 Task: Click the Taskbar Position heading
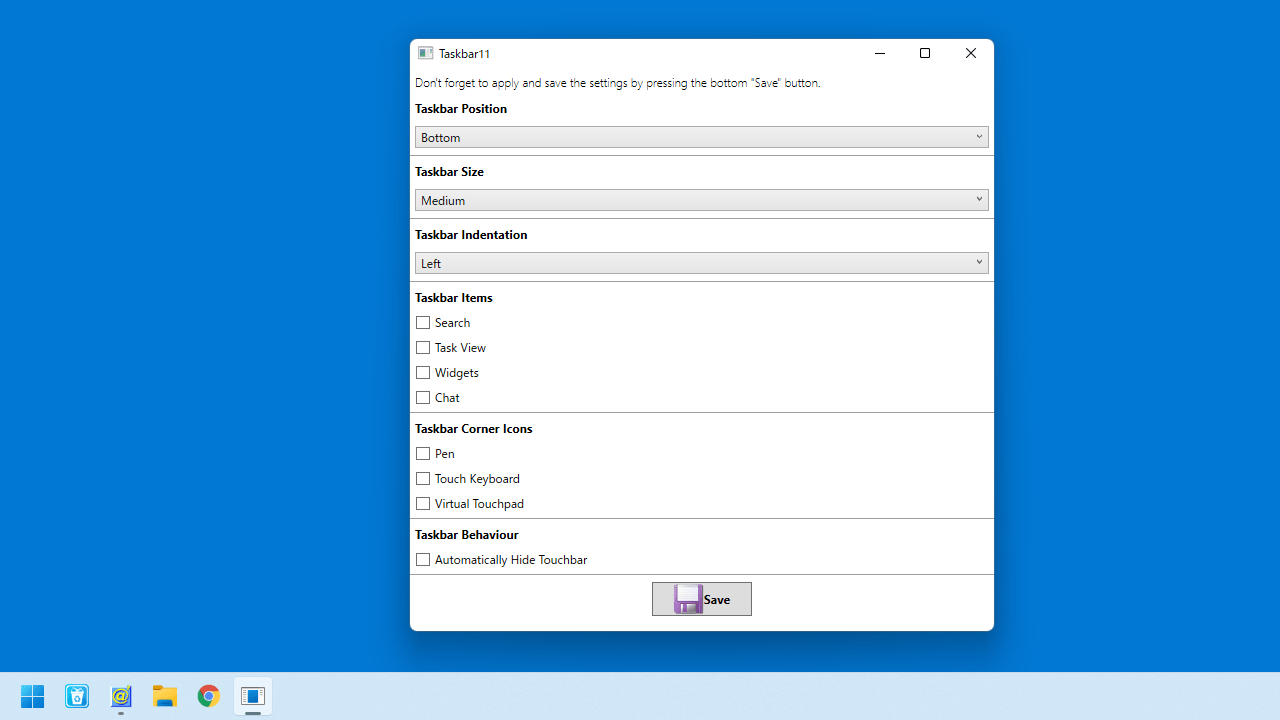click(461, 109)
